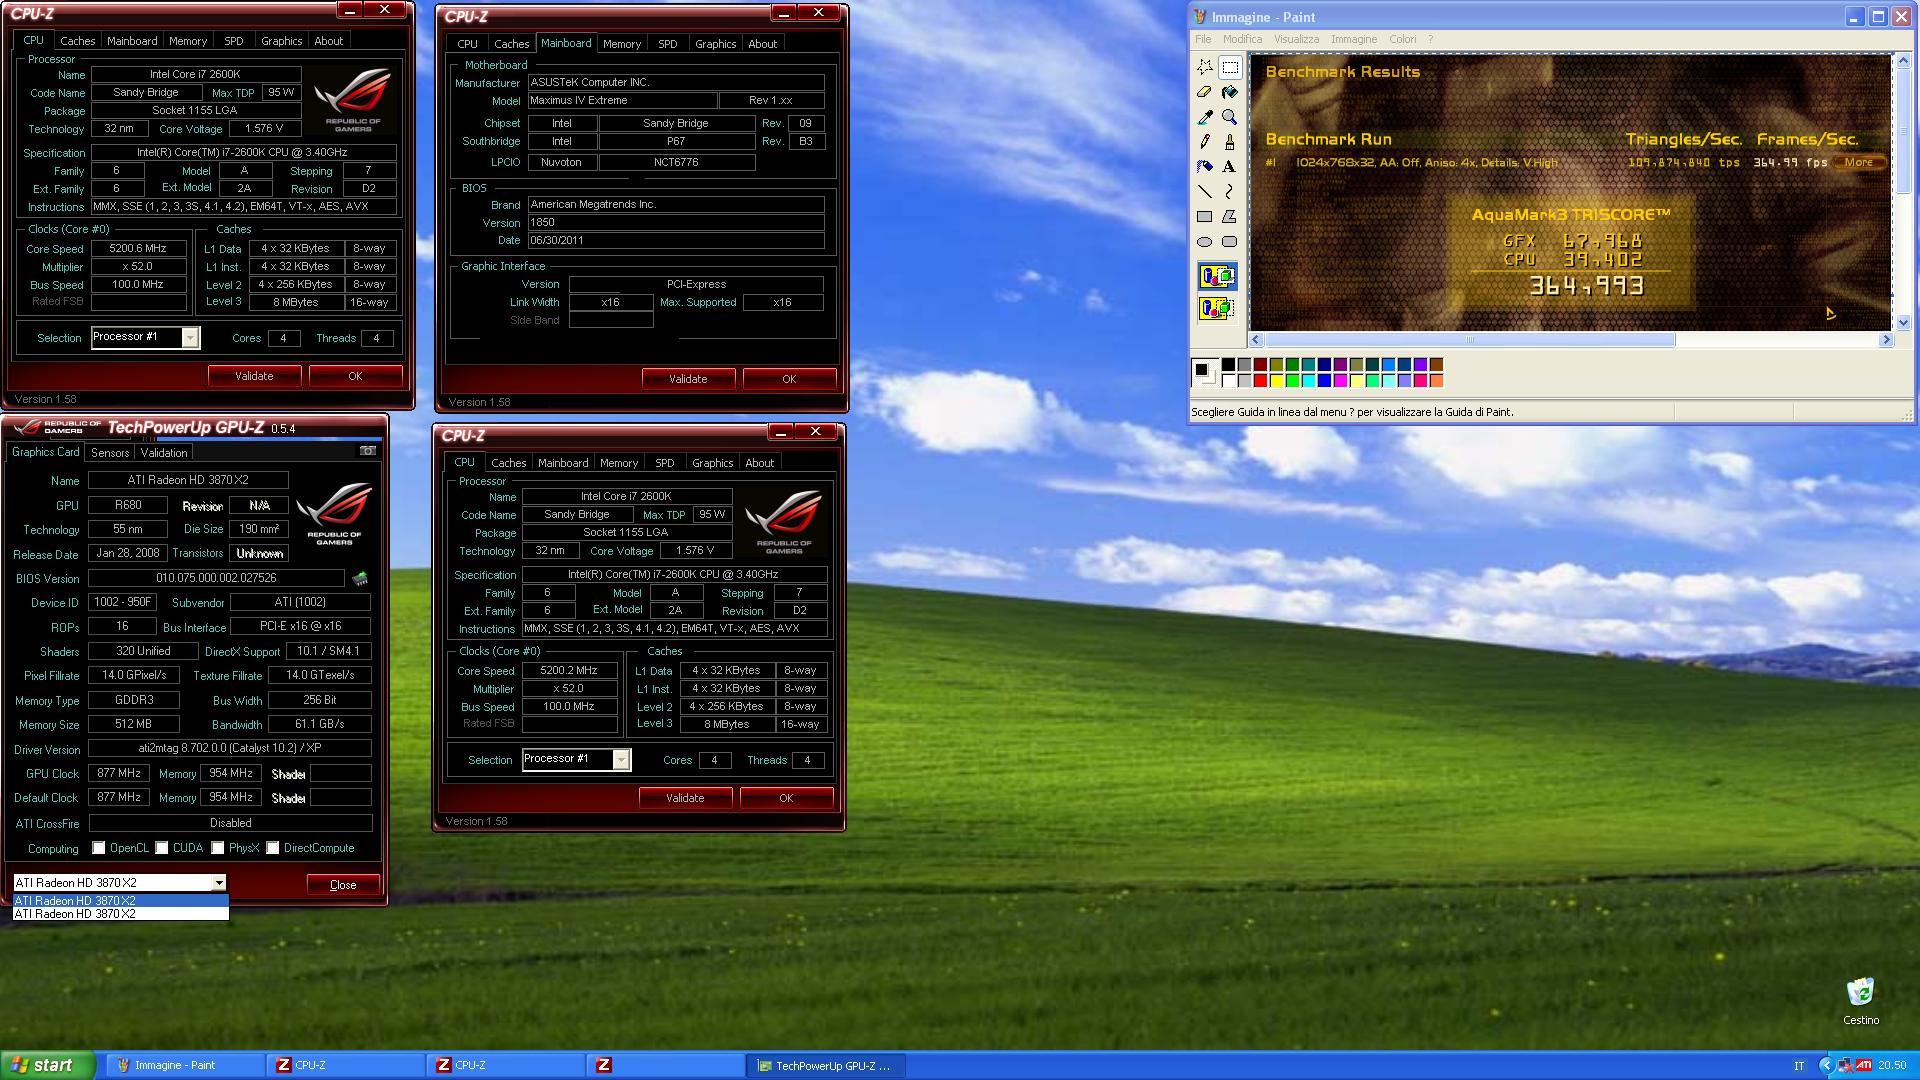Select the brush tool in Paint

point(1230,142)
